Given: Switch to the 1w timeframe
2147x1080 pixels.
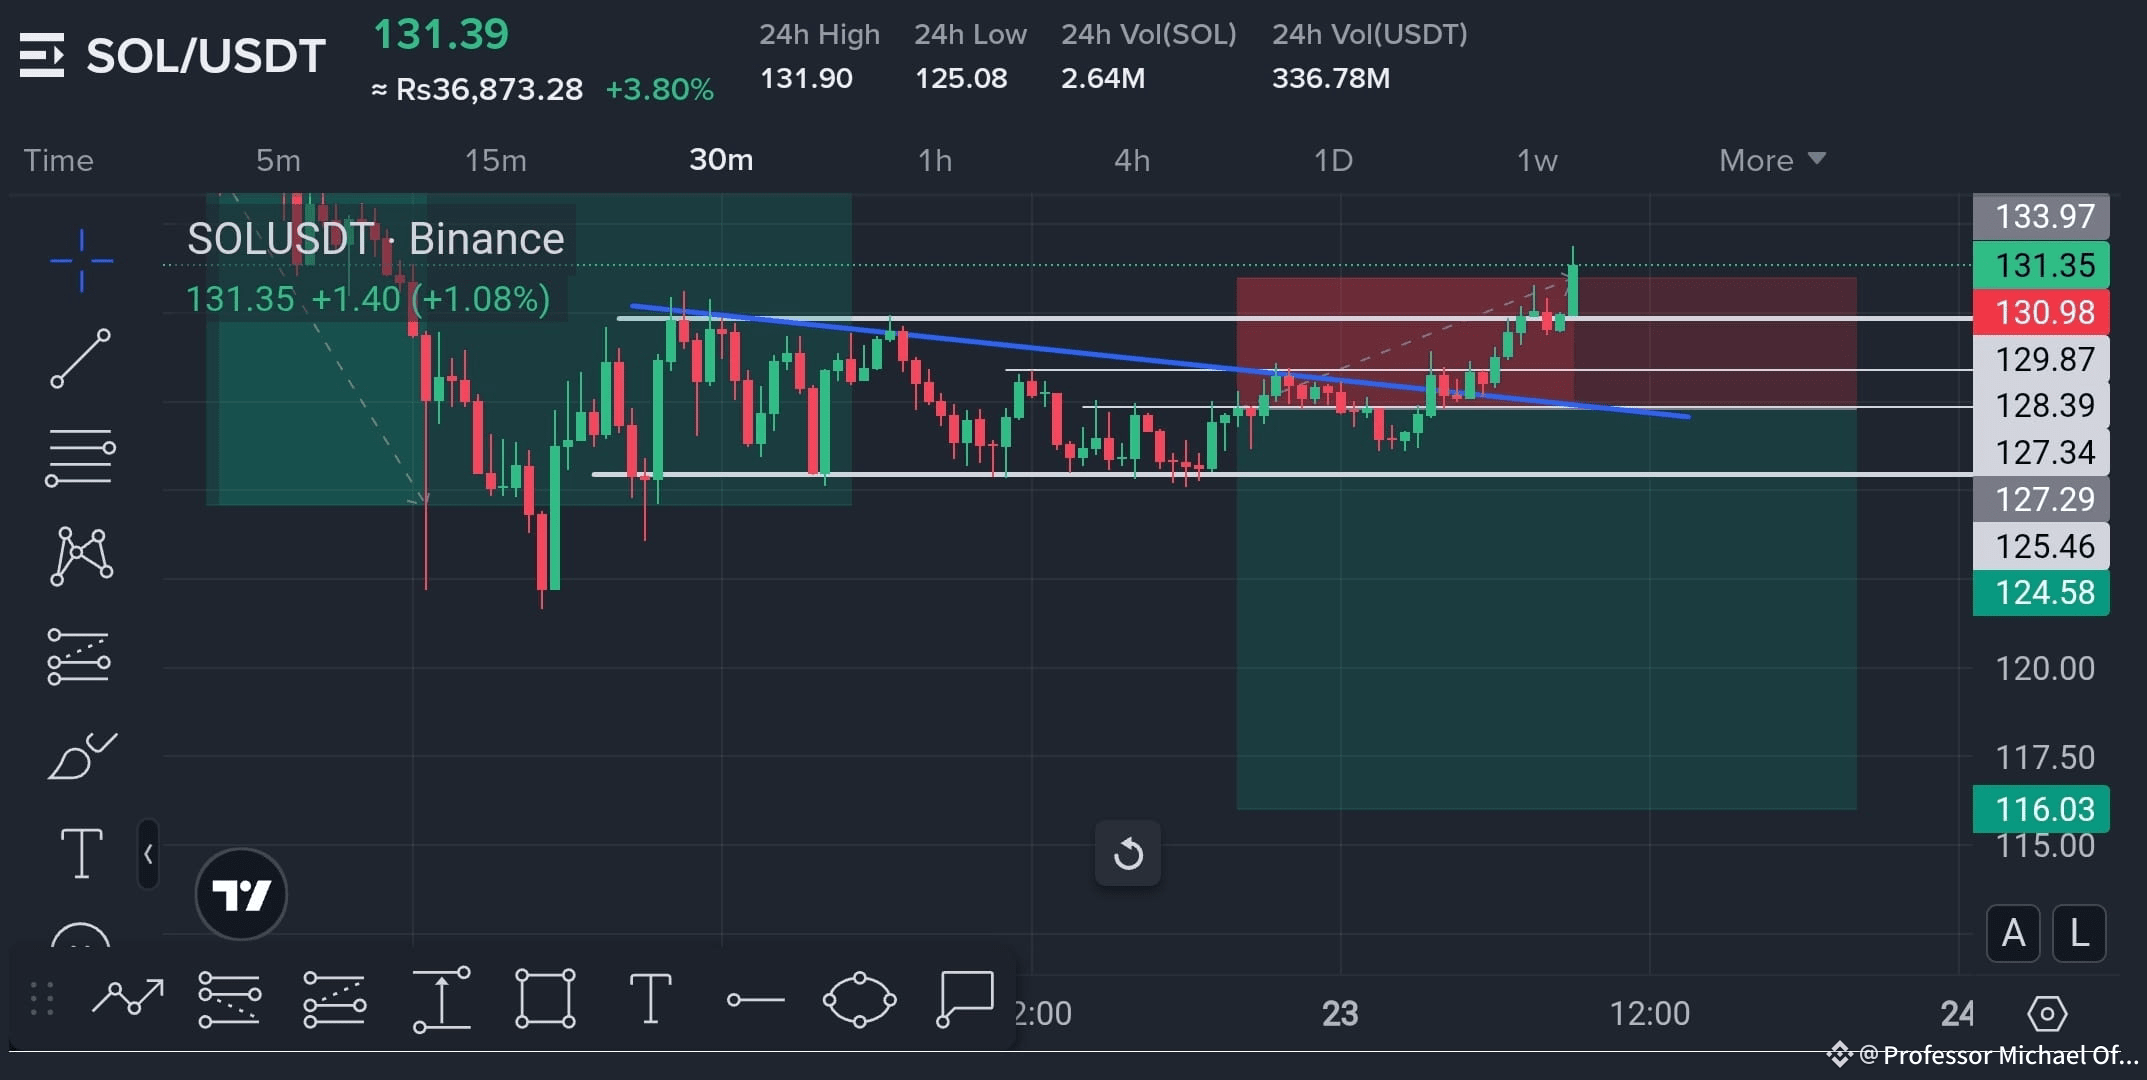Looking at the screenshot, I should [1537, 160].
